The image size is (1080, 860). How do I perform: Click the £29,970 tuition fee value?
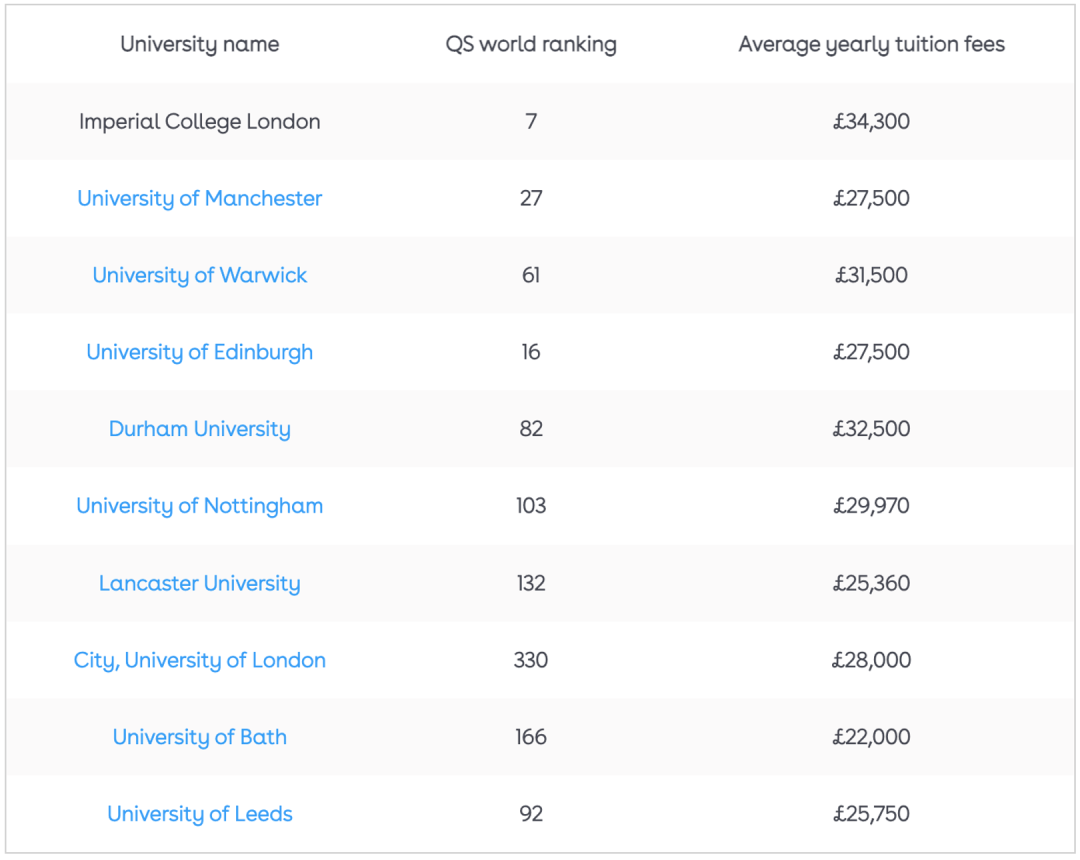[x=871, y=506]
